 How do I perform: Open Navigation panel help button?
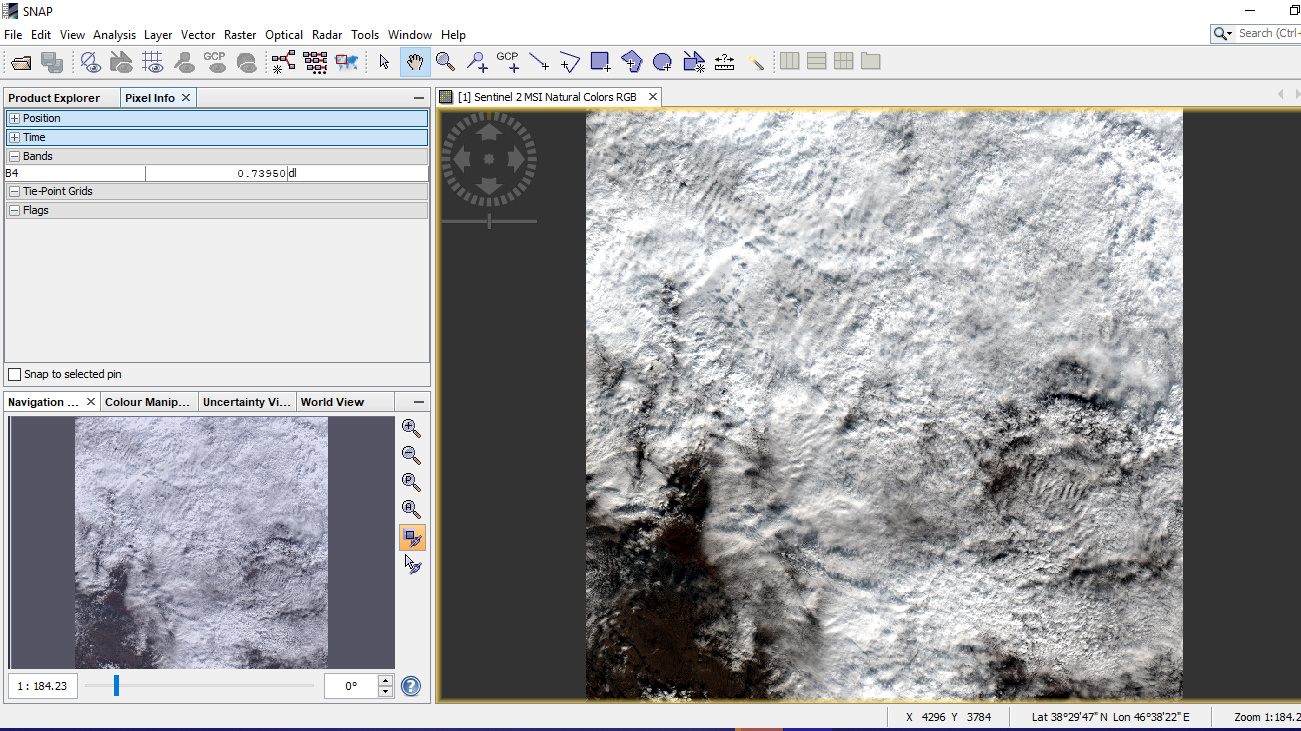click(411, 686)
